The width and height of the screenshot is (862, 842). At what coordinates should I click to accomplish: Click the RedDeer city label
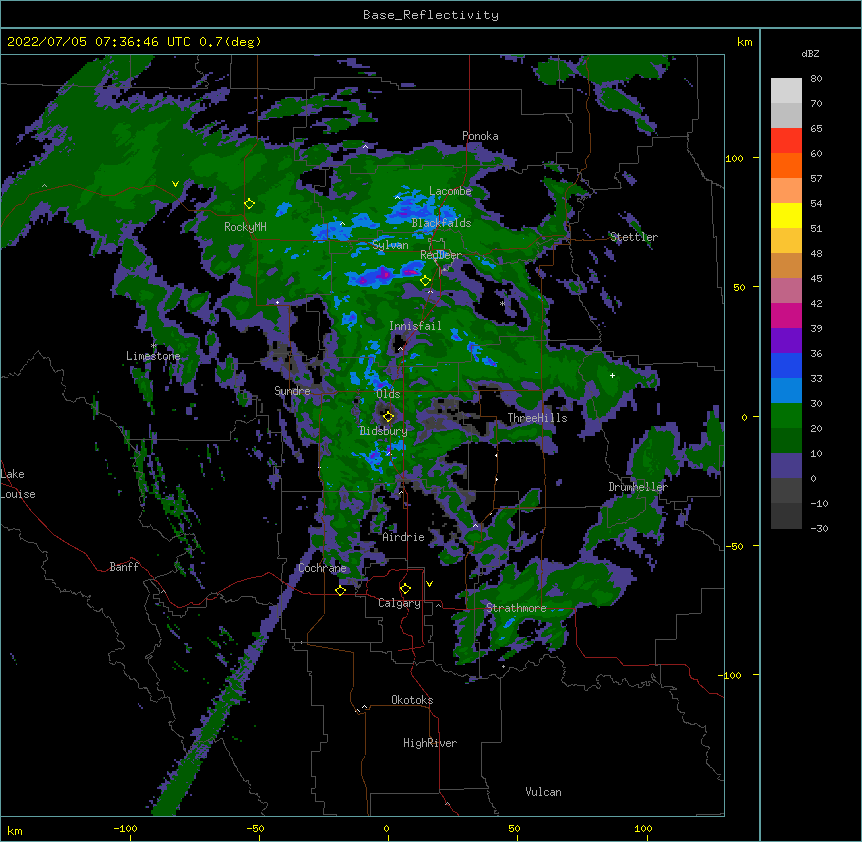[x=441, y=254]
